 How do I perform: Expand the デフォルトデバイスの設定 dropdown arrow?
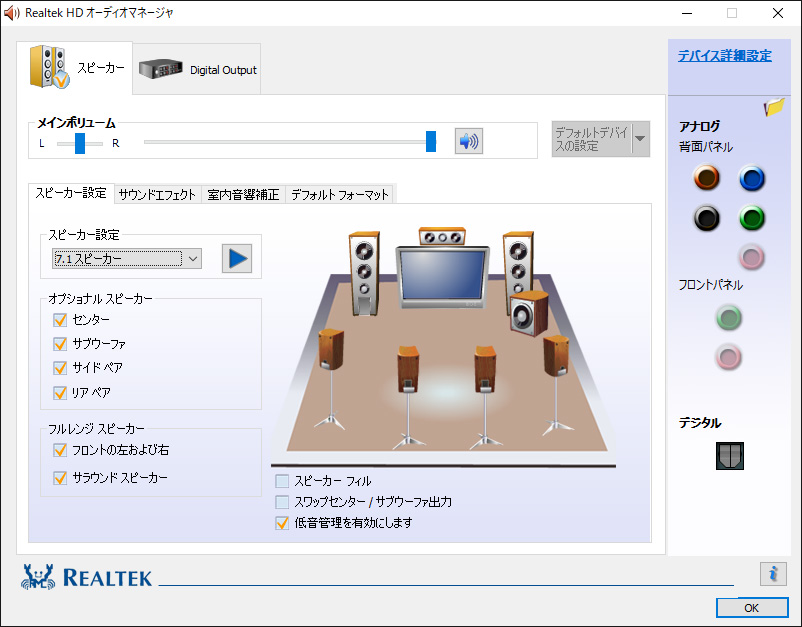[640, 139]
